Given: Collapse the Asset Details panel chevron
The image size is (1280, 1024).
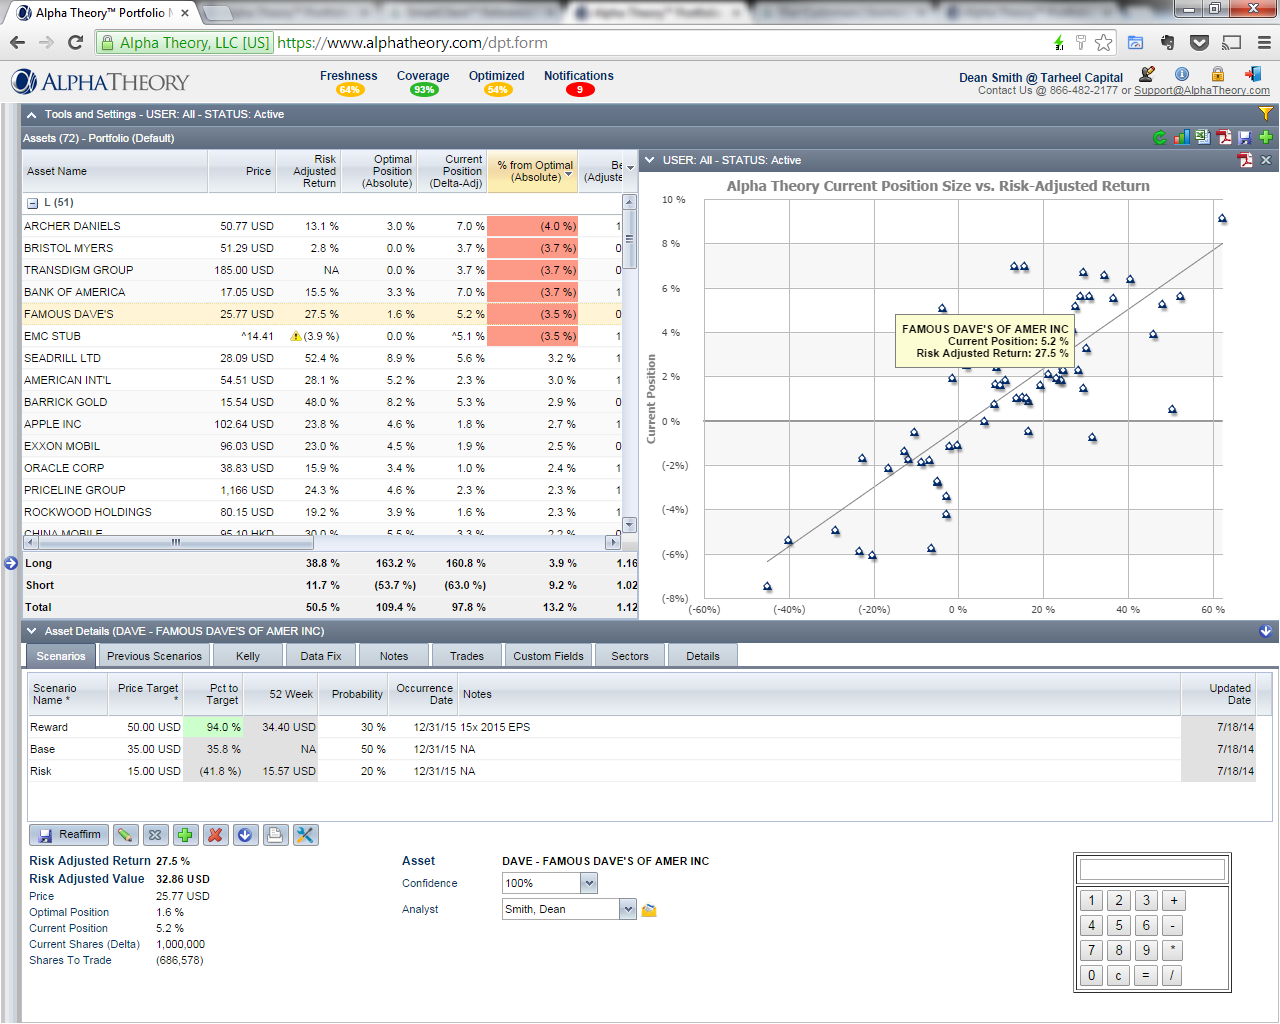Looking at the screenshot, I should [31, 631].
